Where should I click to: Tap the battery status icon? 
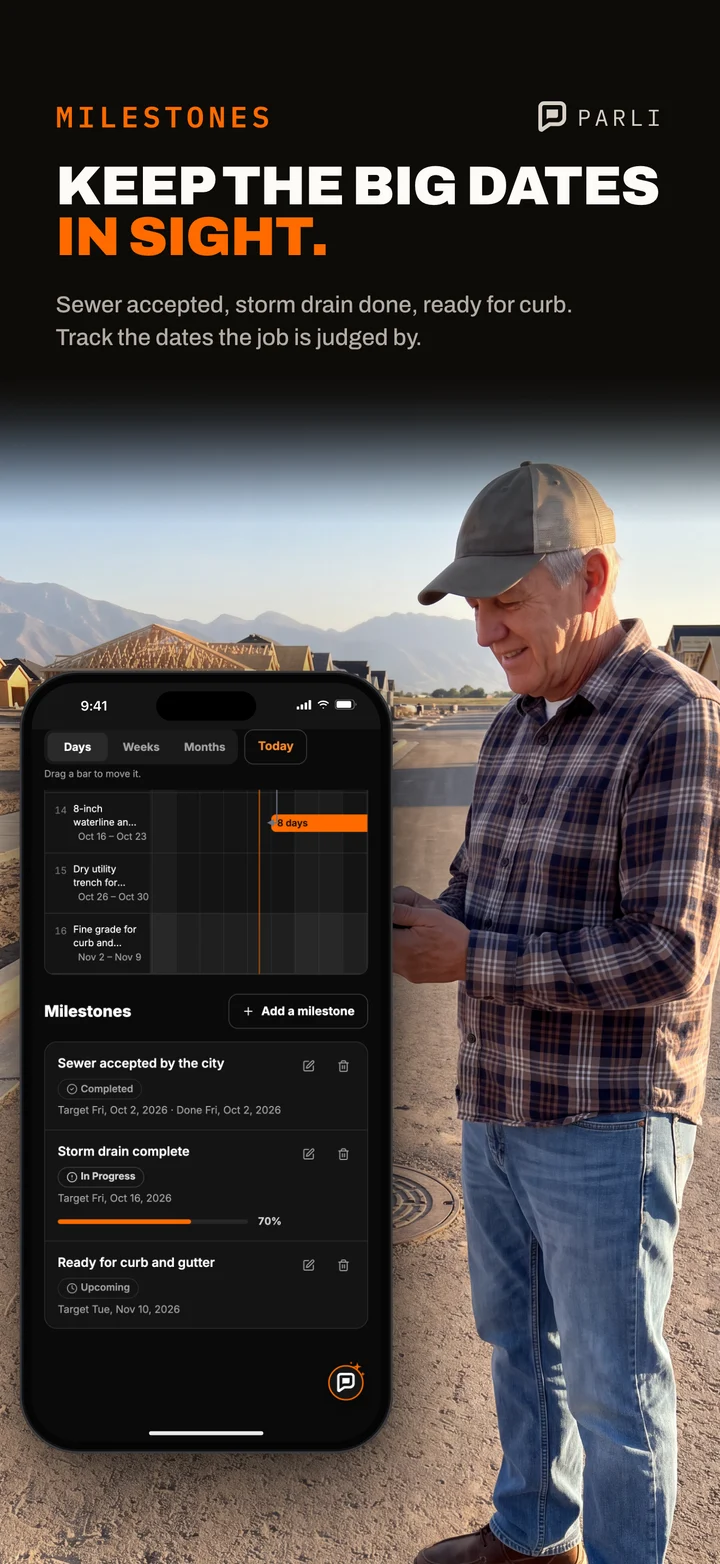tap(345, 705)
